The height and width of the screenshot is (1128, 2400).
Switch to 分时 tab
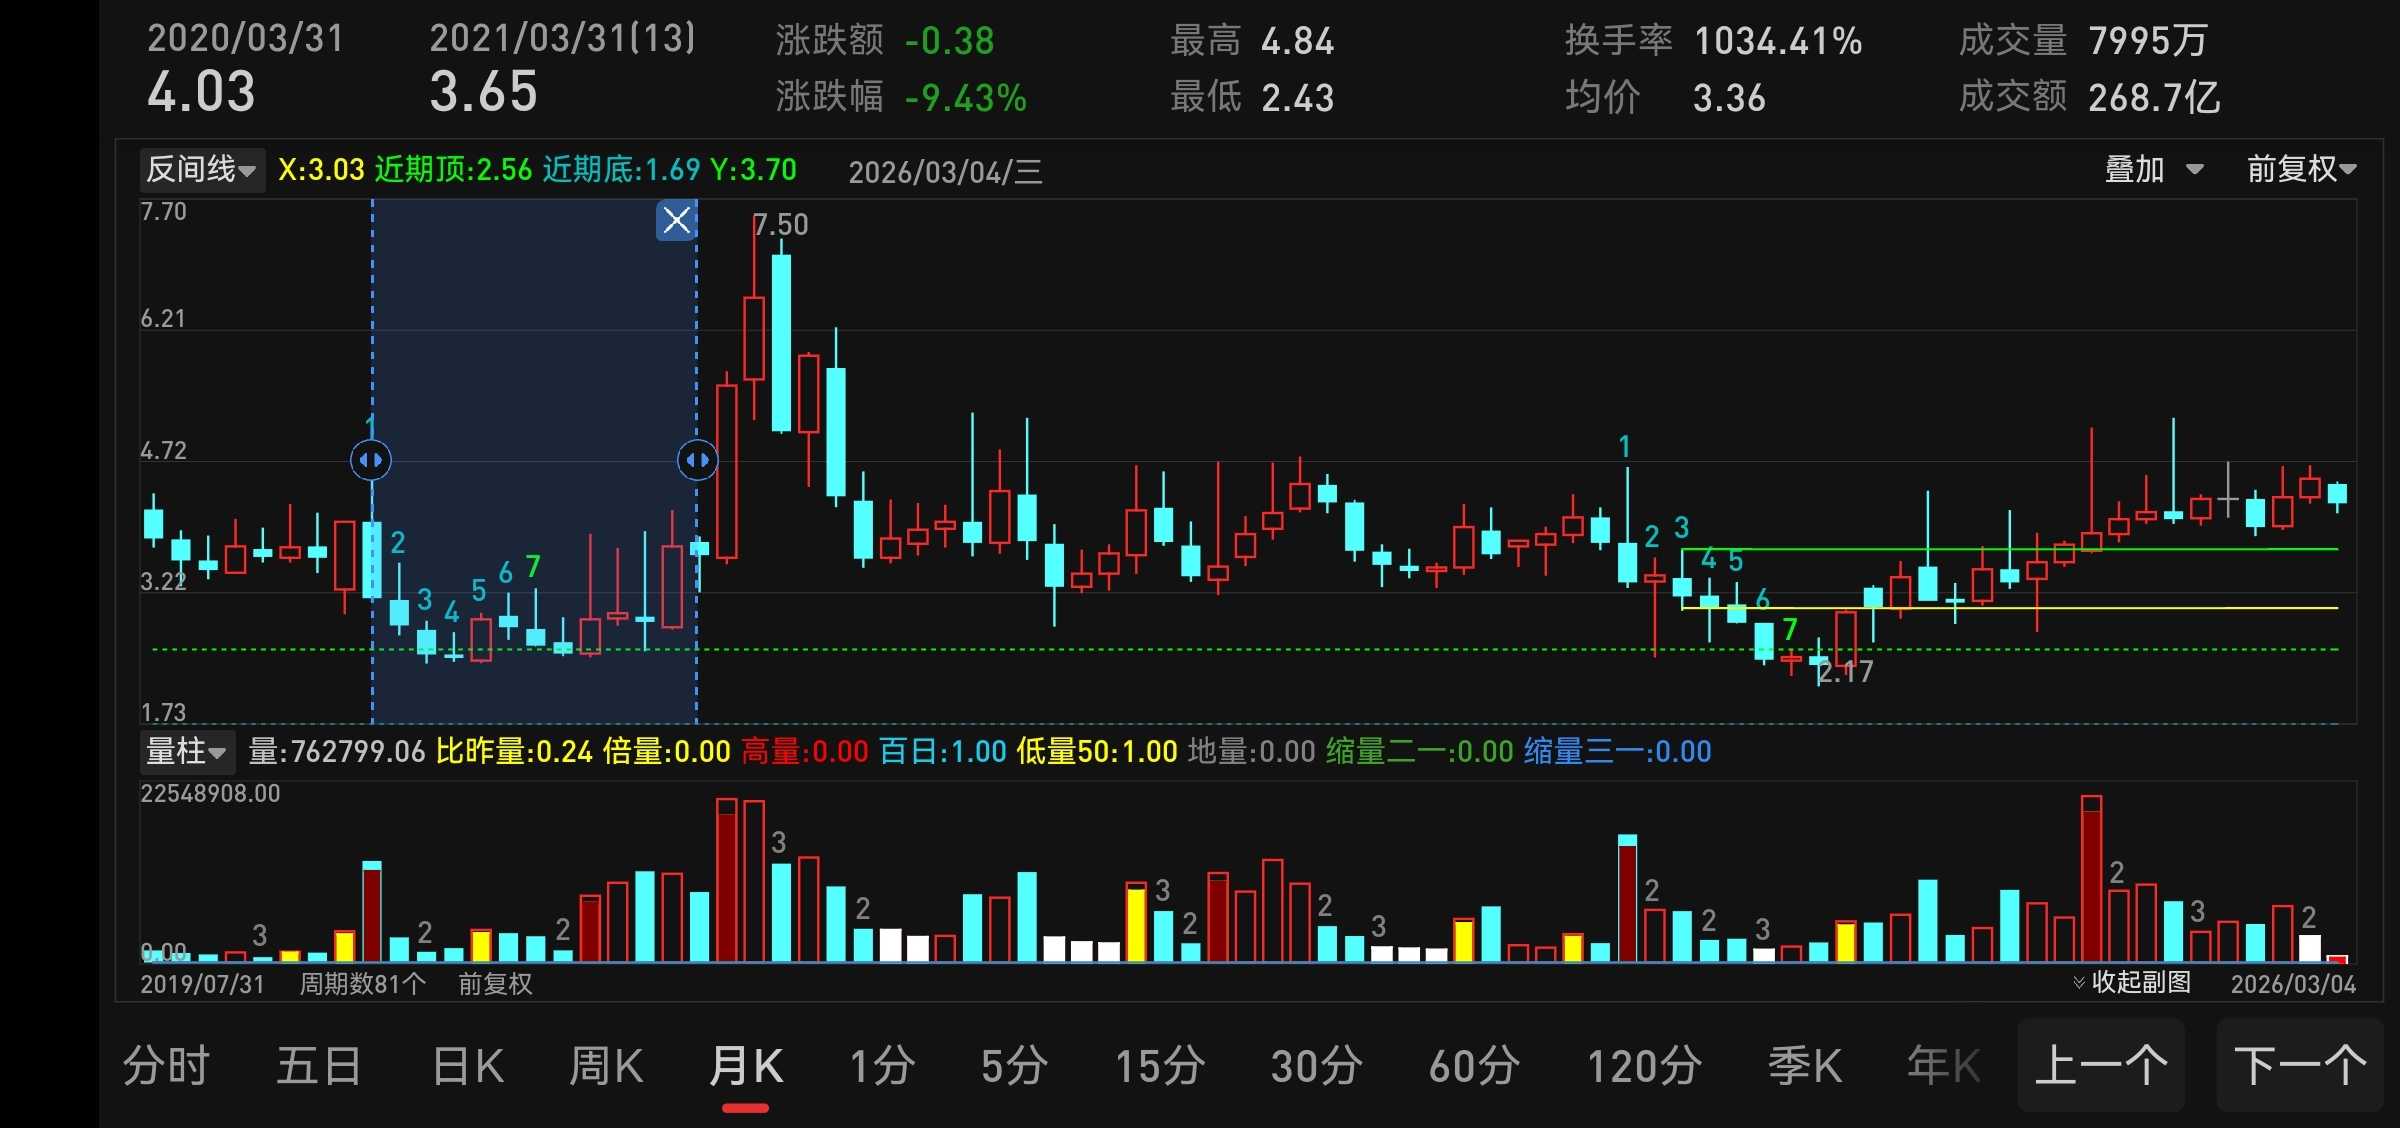tap(166, 1066)
